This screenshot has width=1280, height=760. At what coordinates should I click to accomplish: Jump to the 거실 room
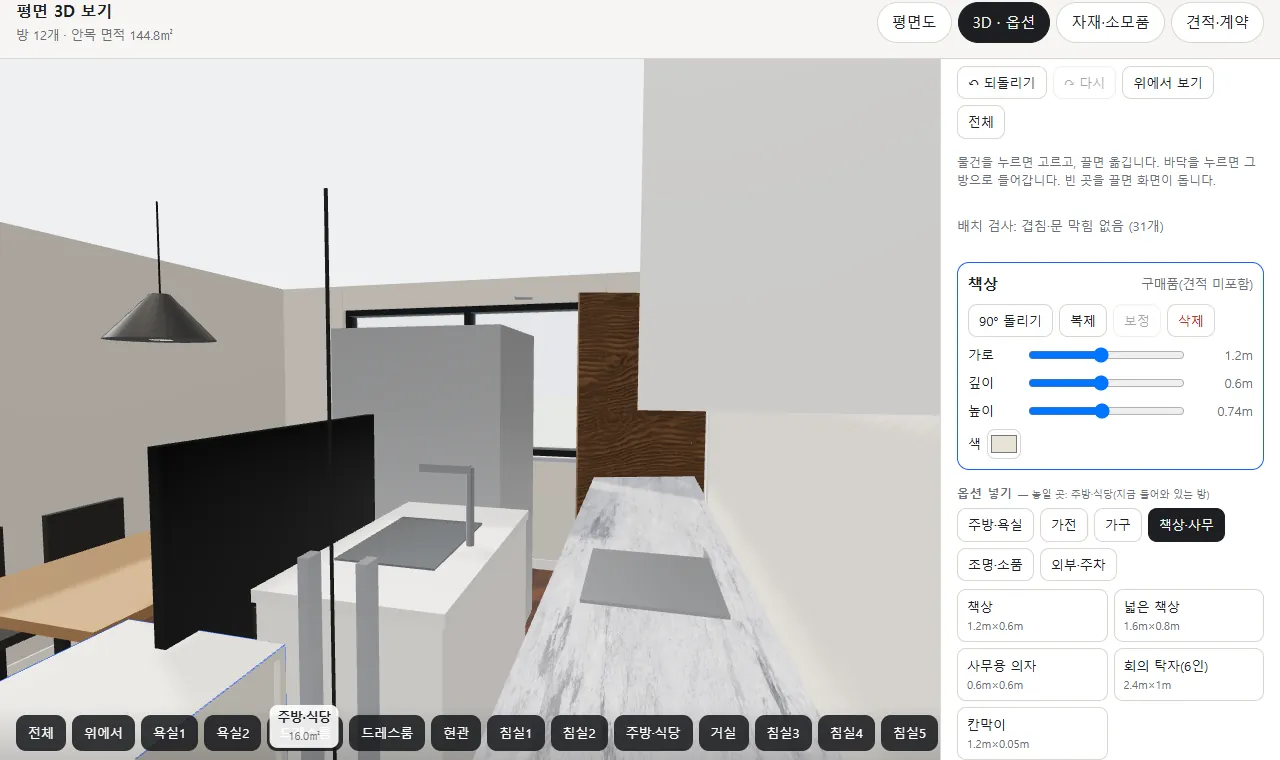pyautogui.click(x=723, y=733)
